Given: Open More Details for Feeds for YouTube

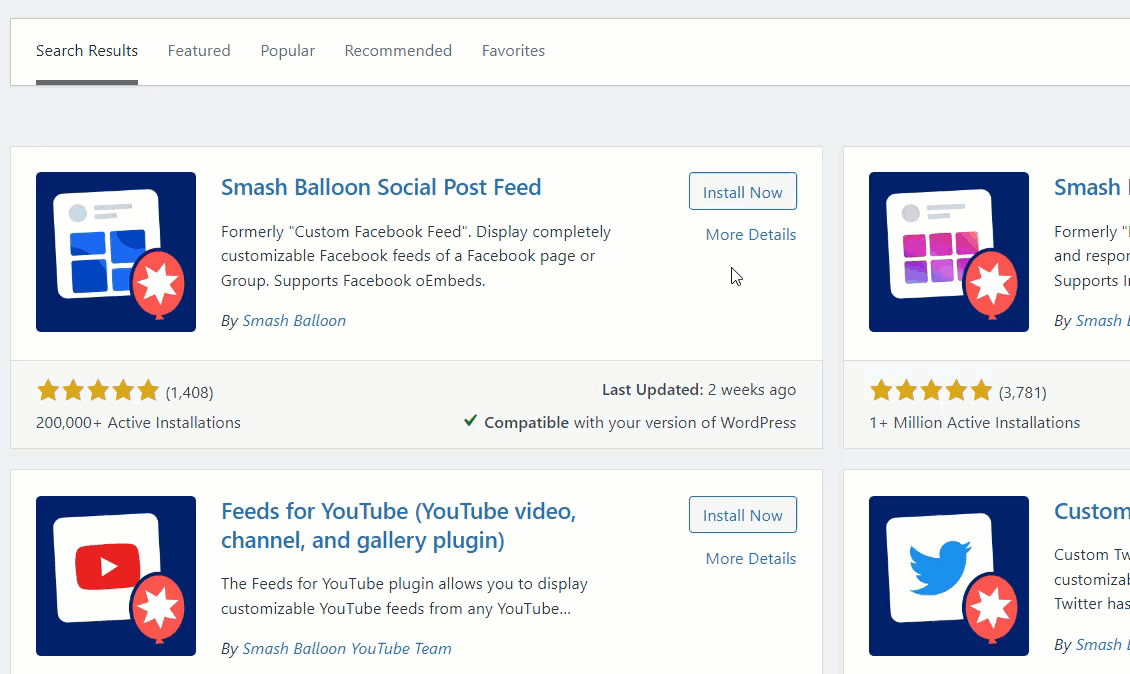Looking at the screenshot, I should tap(750, 559).
